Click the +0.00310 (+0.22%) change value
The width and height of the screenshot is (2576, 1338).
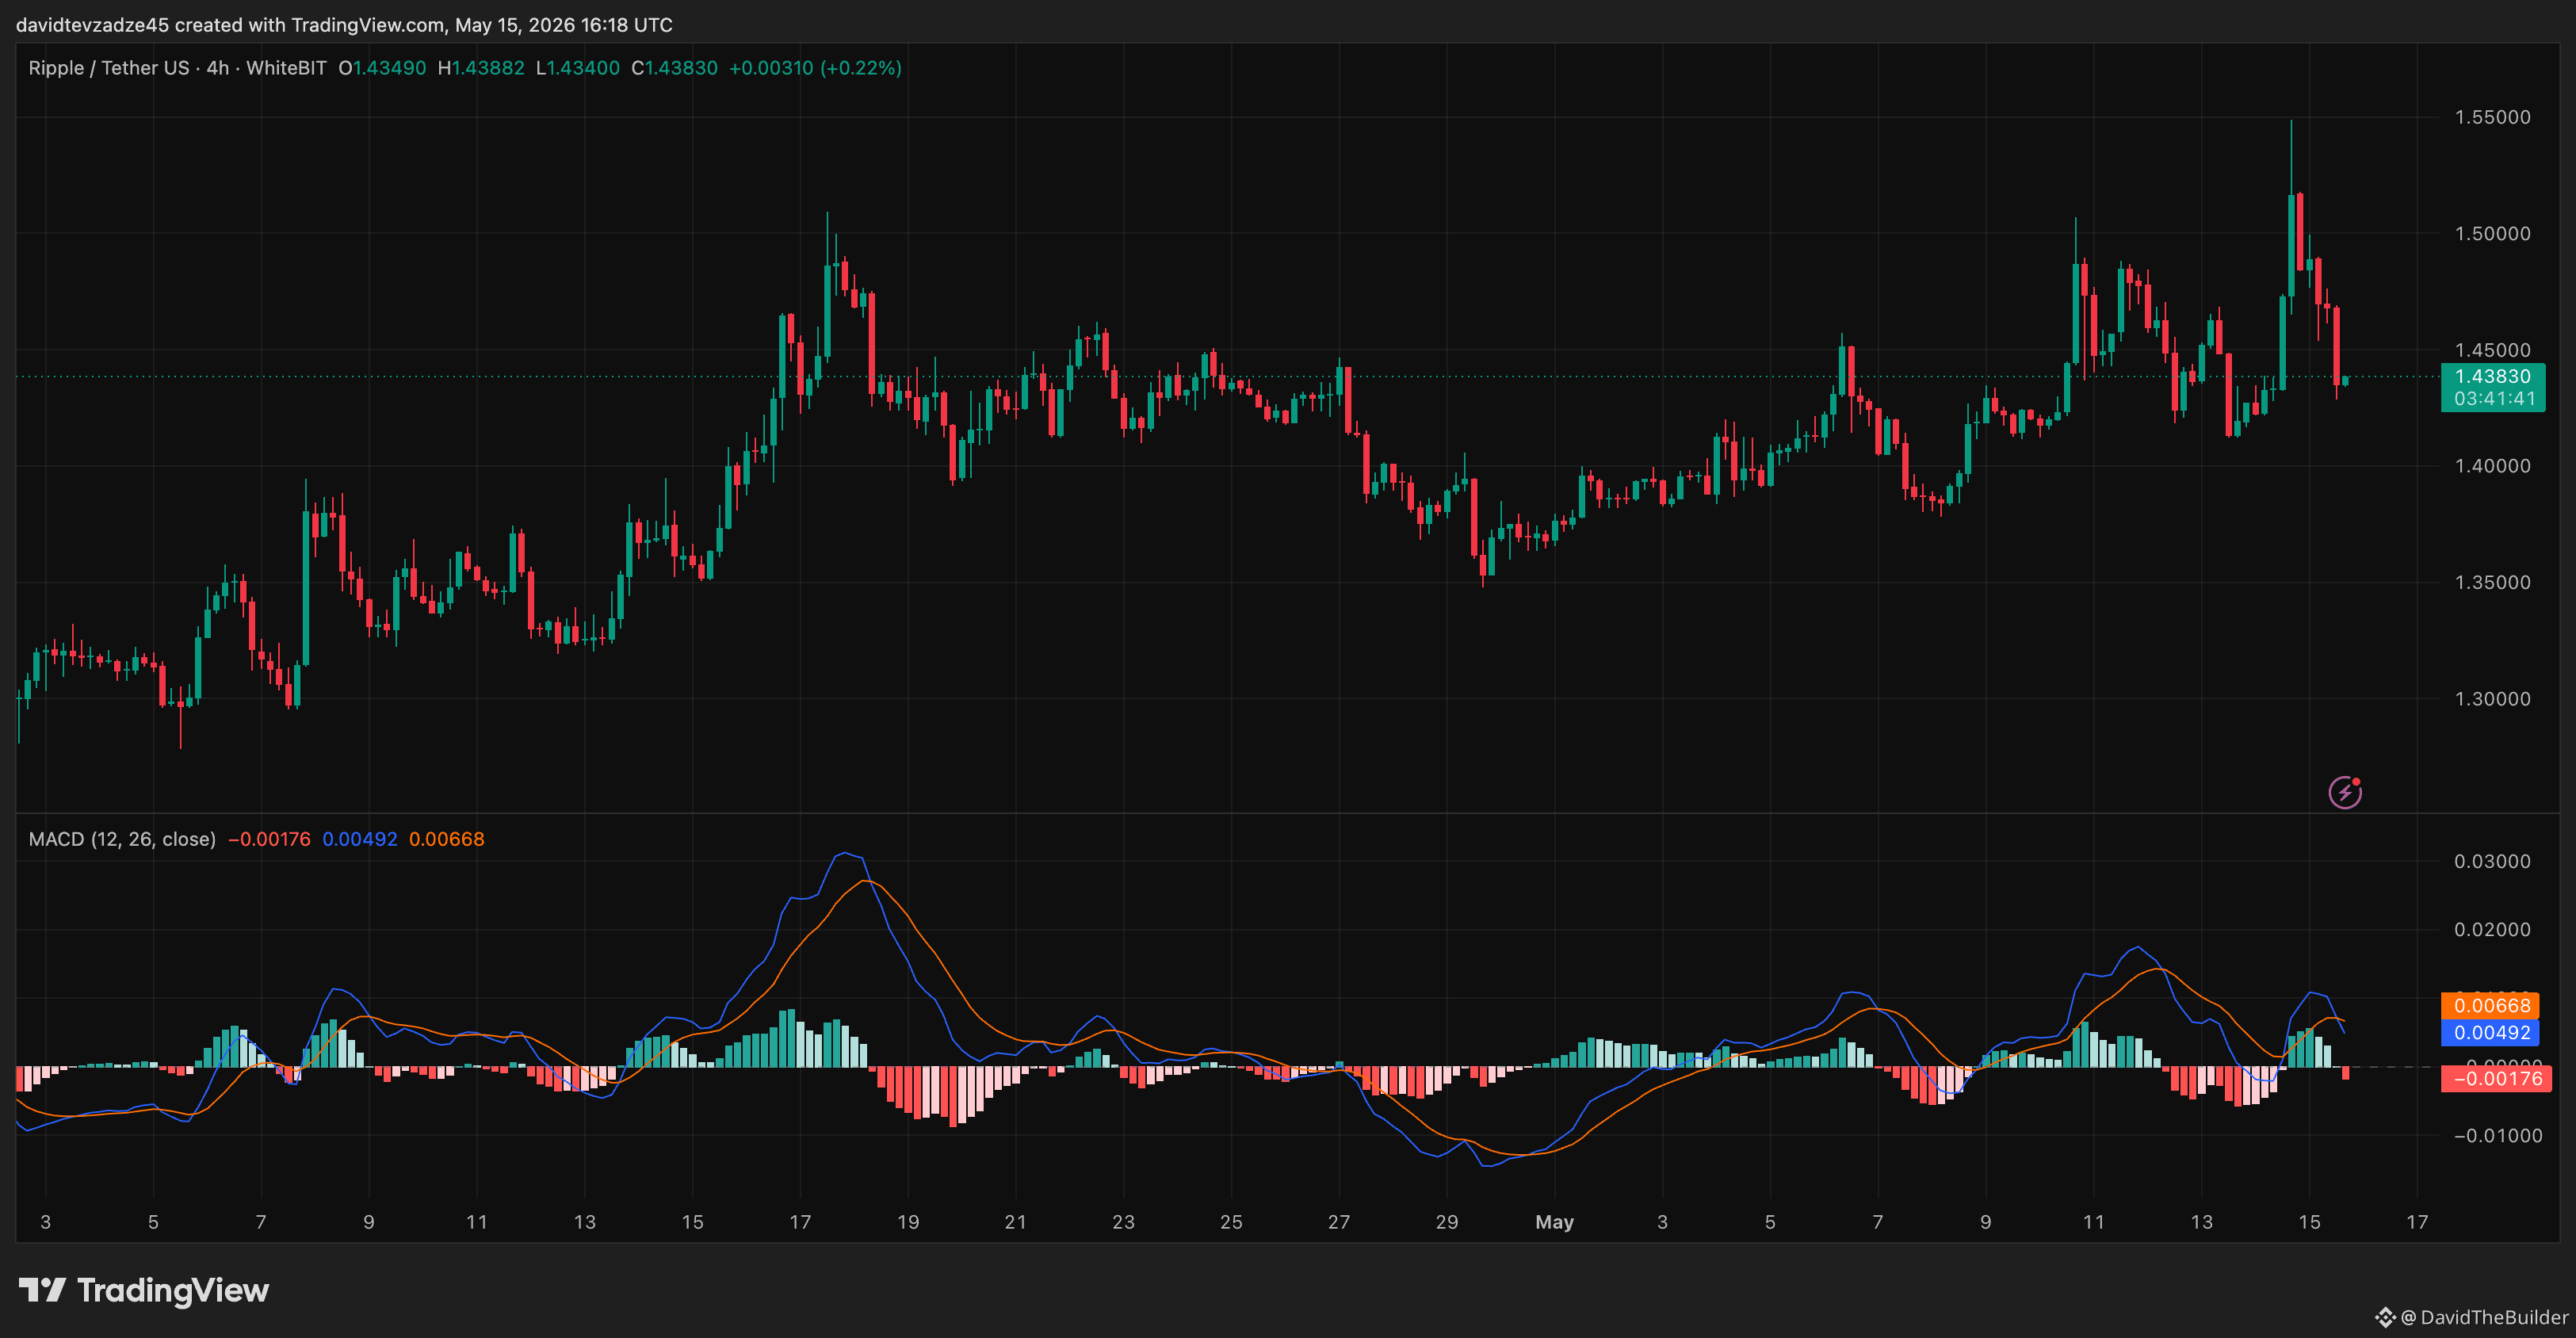815,68
